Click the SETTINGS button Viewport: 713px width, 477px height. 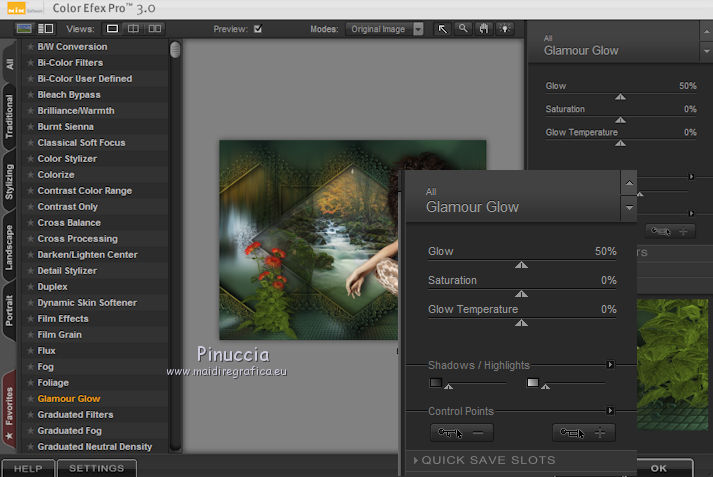(x=97, y=468)
